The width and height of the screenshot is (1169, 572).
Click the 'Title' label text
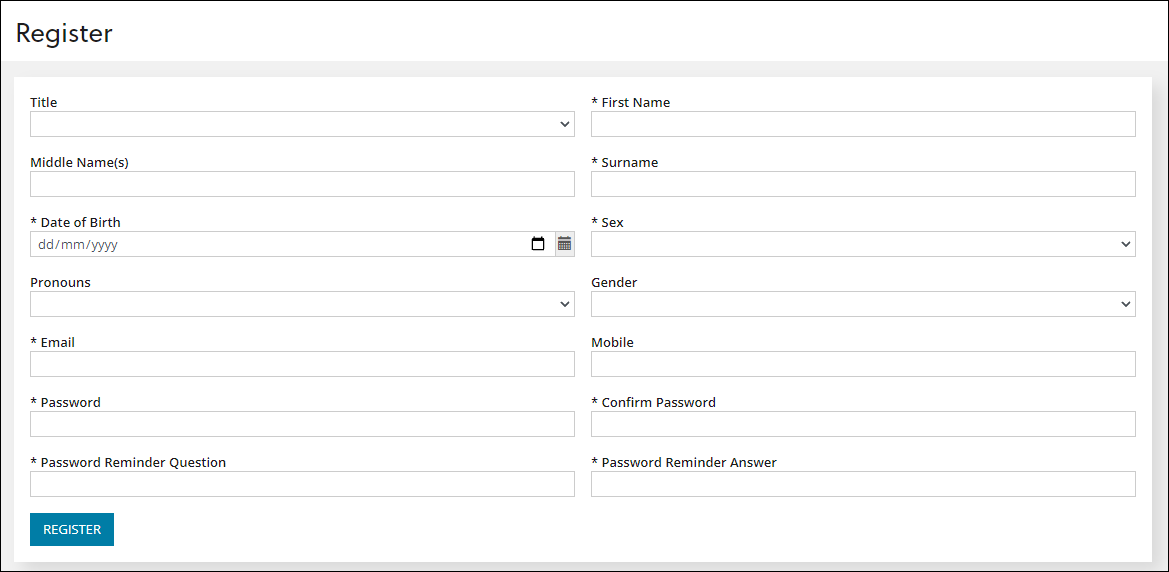pyautogui.click(x=44, y=103)
